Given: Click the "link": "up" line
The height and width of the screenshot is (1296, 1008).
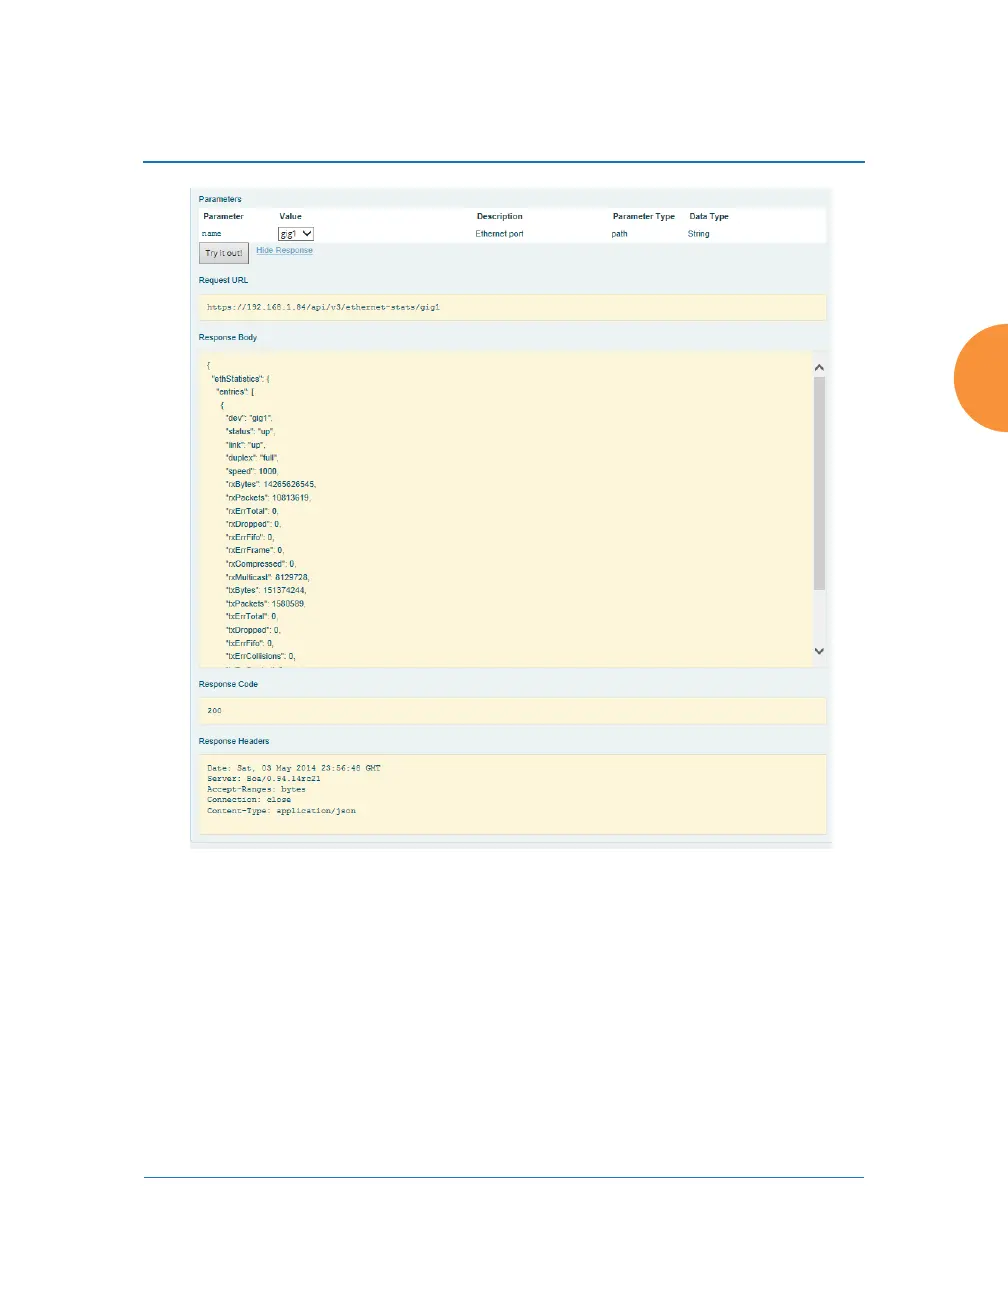Looking at the screenshot, I should [245, 445].
